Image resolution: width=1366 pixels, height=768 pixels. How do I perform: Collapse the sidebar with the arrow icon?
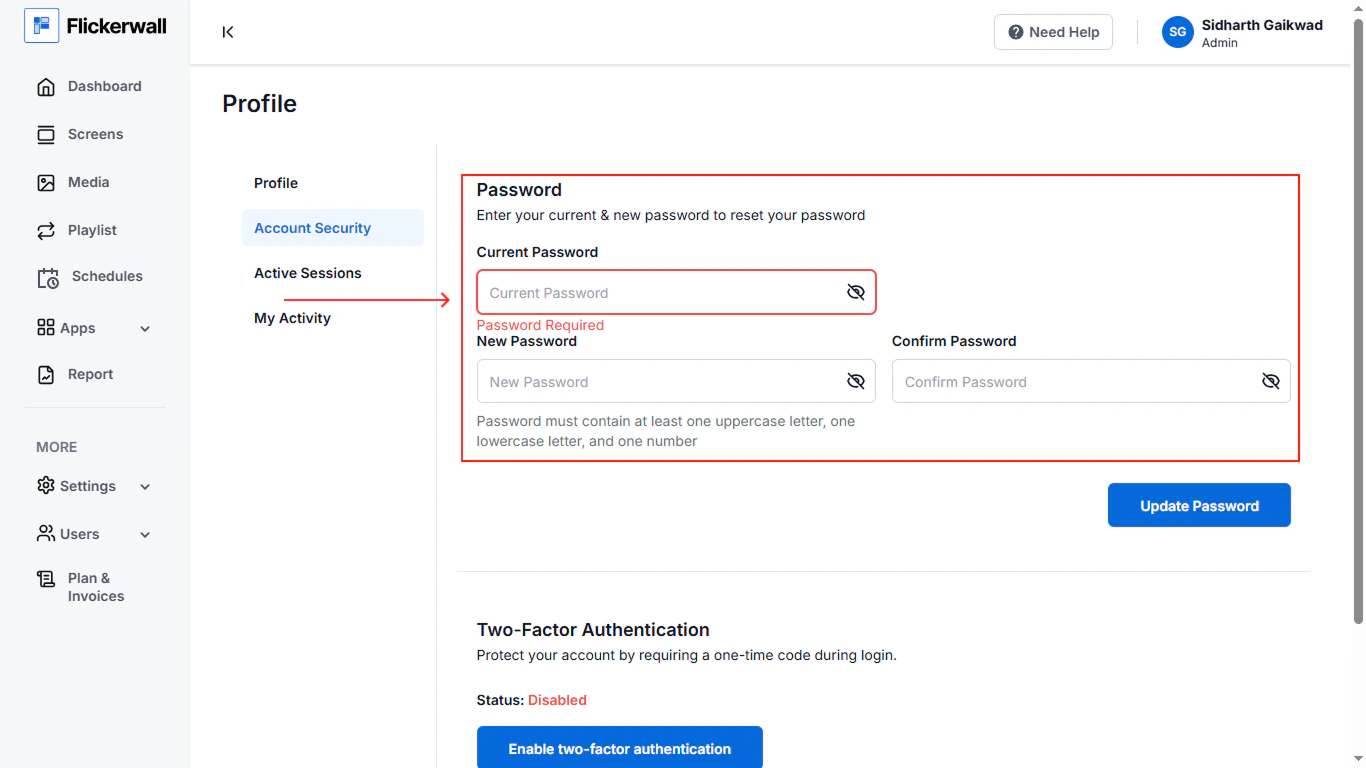click(228, 32)
